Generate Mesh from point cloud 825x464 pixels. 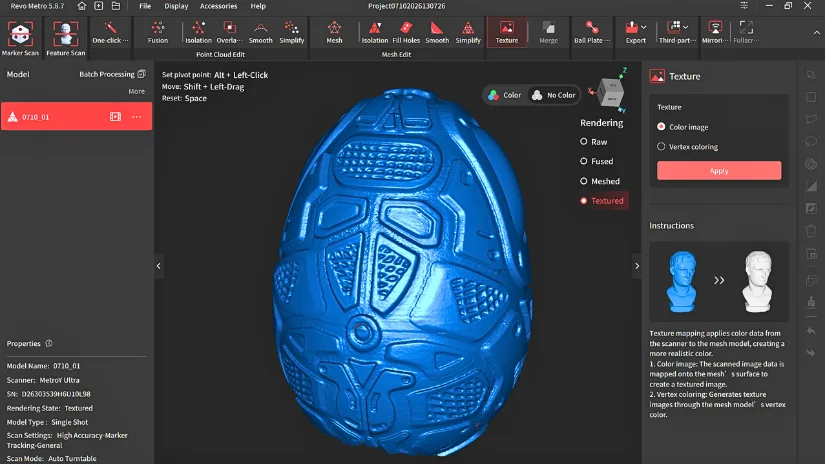click(x=334, y=33)
